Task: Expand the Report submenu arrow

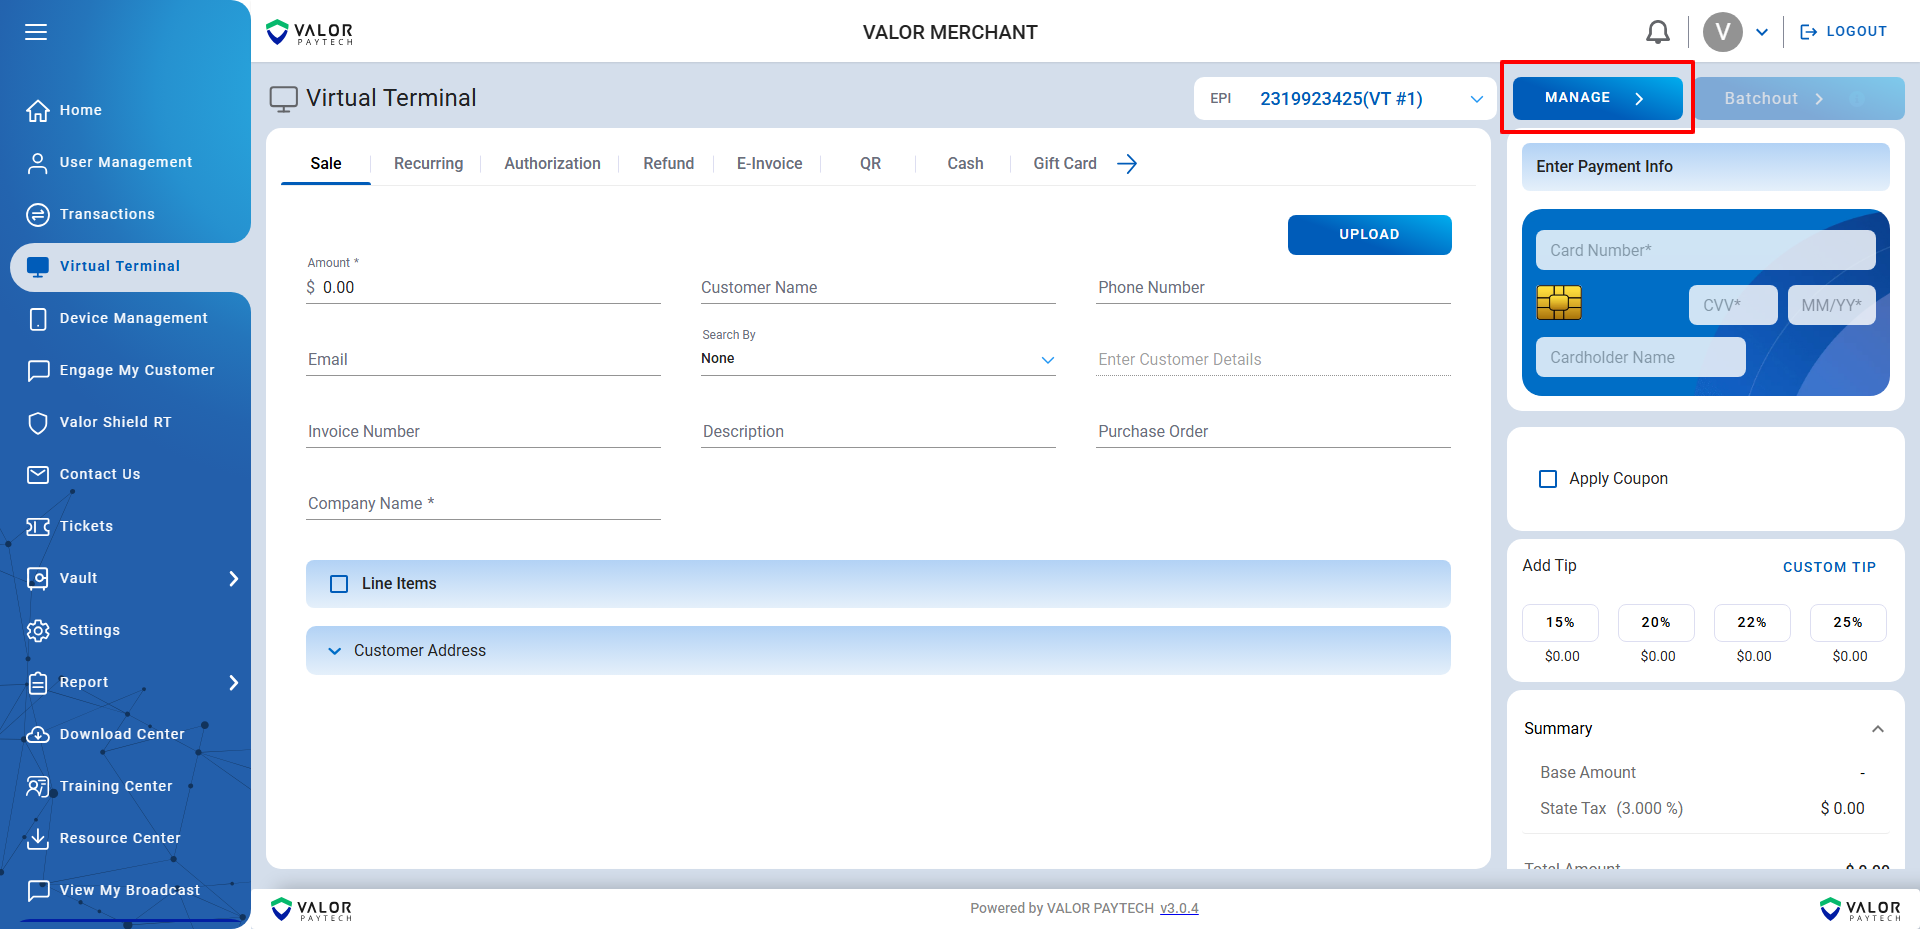Action: click(x=234, y=683)
